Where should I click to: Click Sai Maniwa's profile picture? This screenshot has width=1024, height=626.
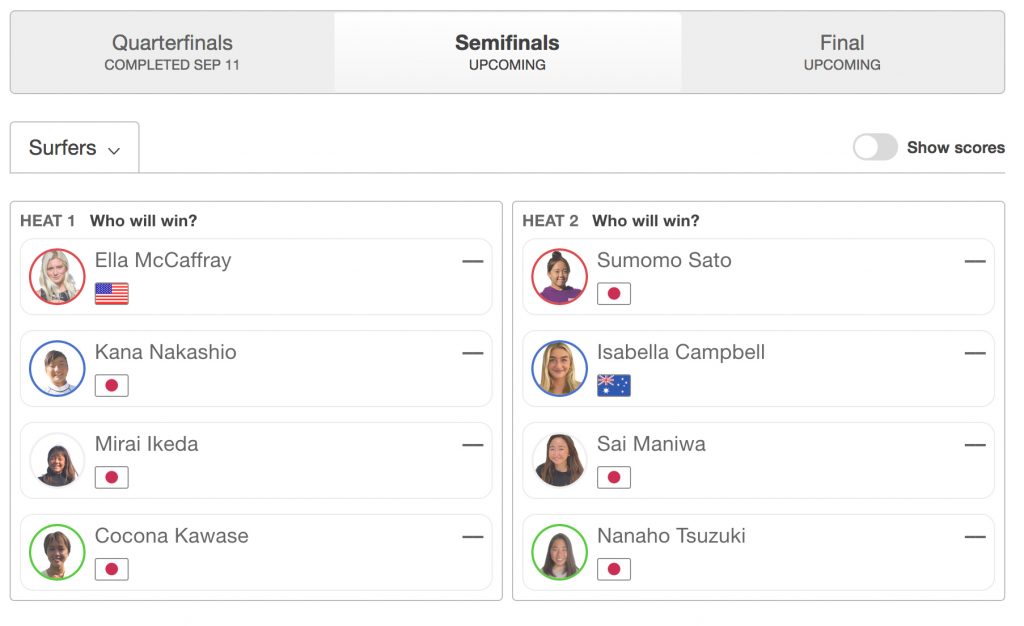click(559, 460)
